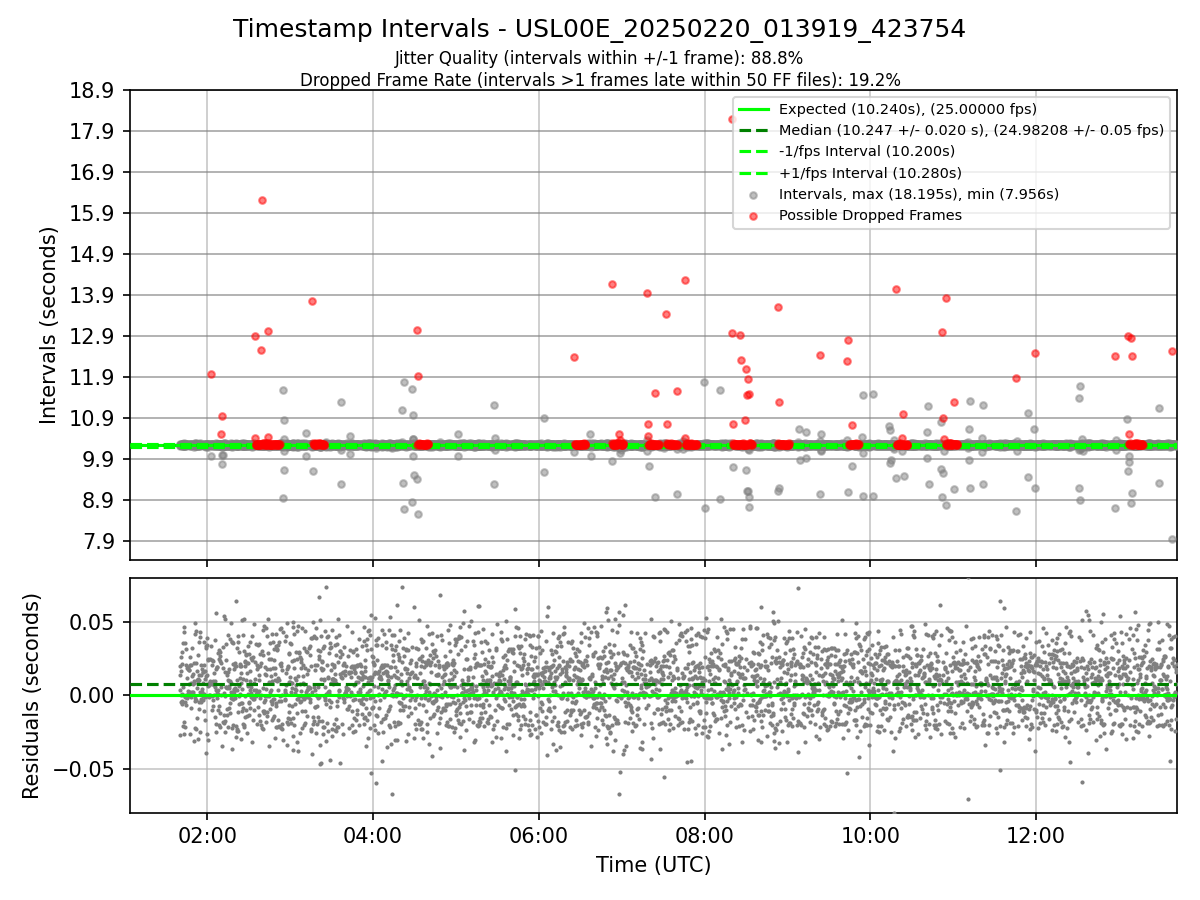Screen dimensions: 1200x900
Task: Click the grey dot marker beside 'Intervals, max'
Action: tap(754, 194)
